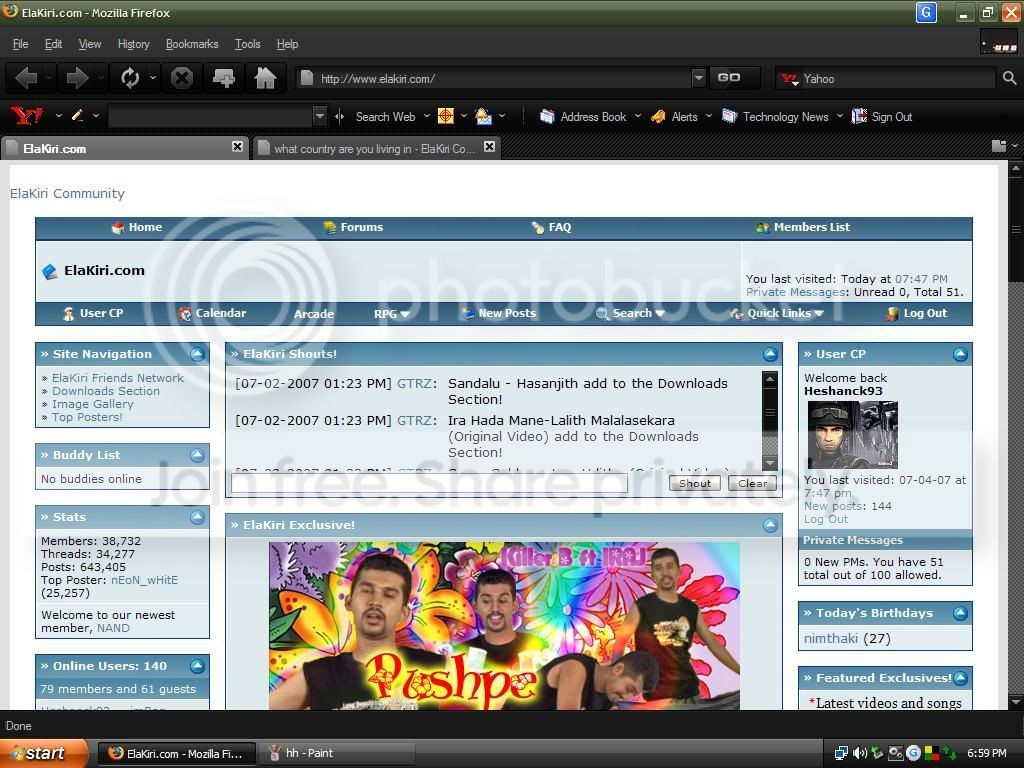Click the magnifier icon in the Yahoo search box
The width and height of the screenshot is (1024, 768).
pos(1009,78)
